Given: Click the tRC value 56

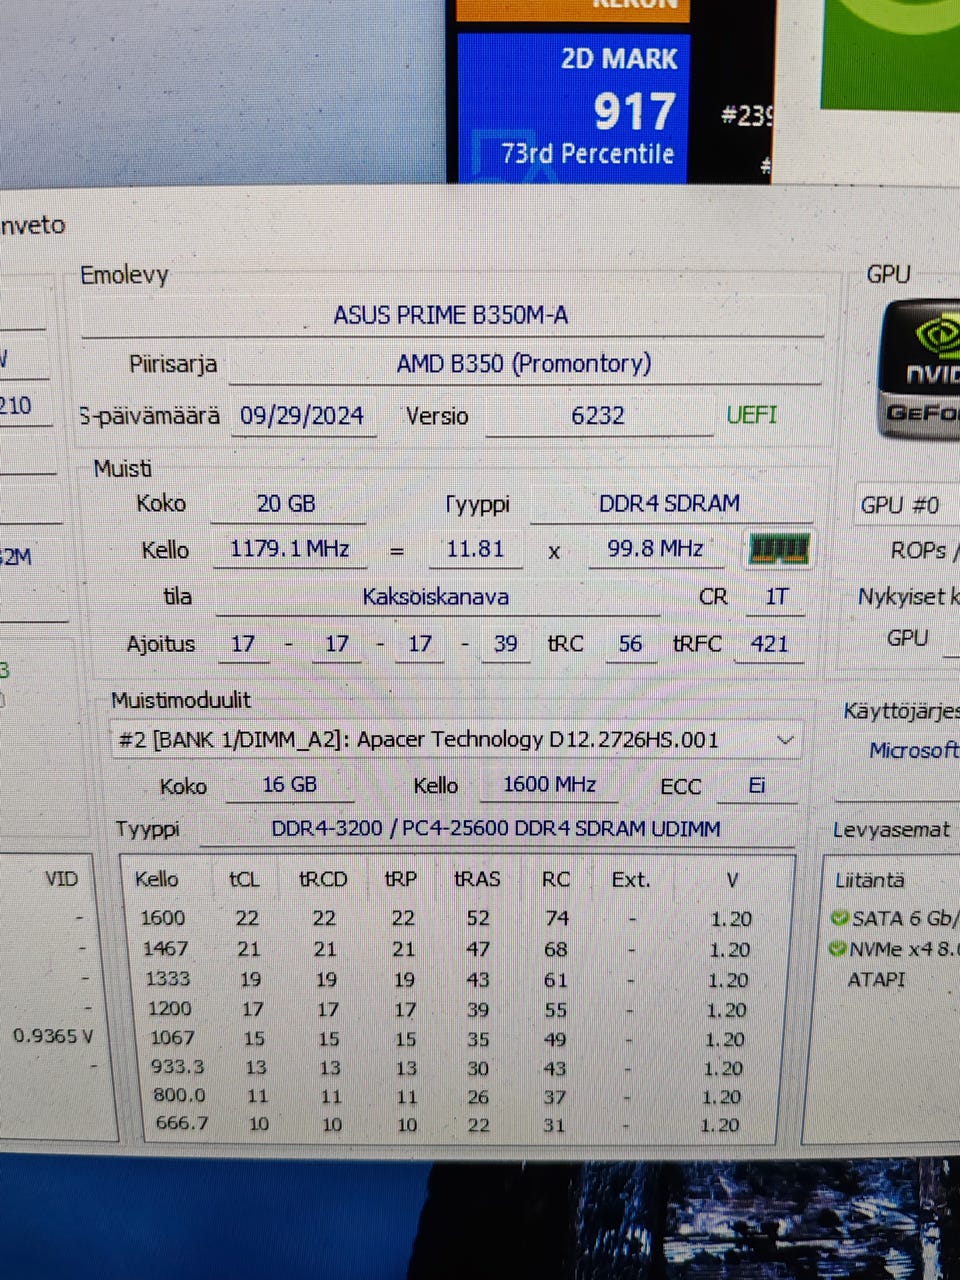Looking at the screenshot, I should [x=630, y=644].
